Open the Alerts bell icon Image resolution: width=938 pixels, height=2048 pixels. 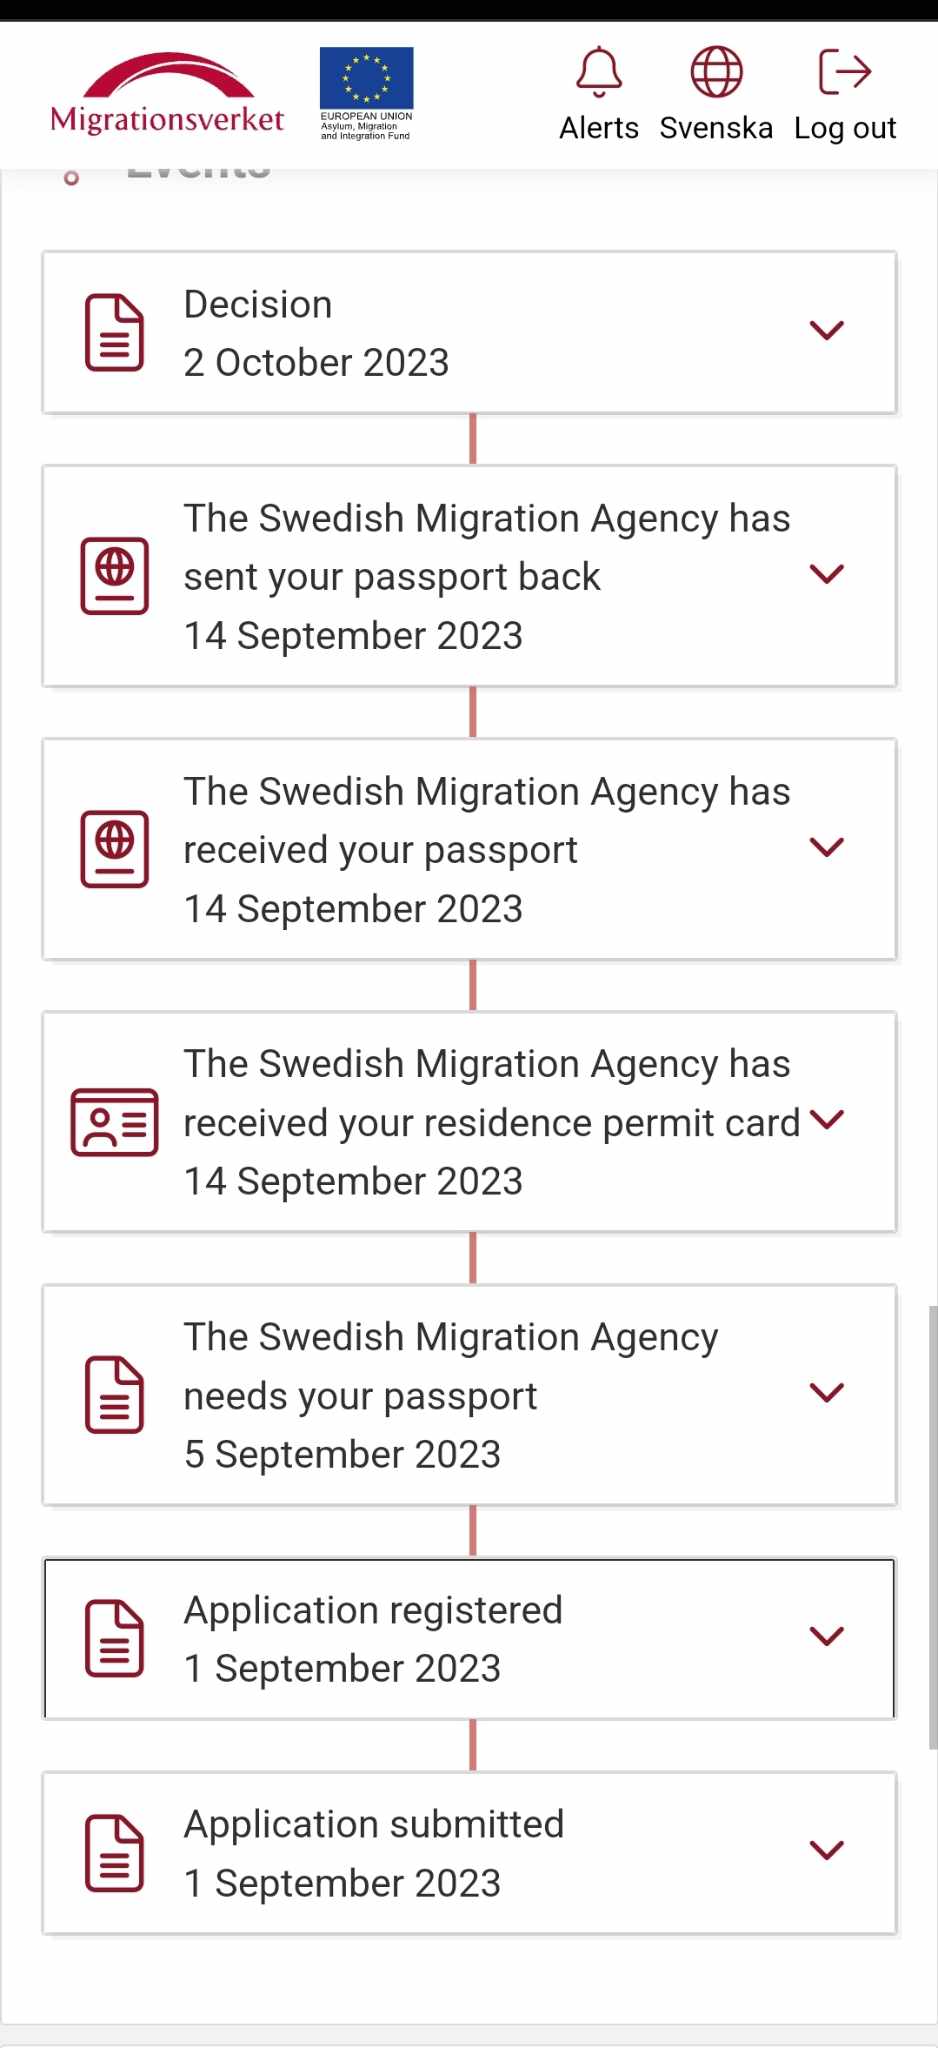pyautogui.click(x=599, y=72)
